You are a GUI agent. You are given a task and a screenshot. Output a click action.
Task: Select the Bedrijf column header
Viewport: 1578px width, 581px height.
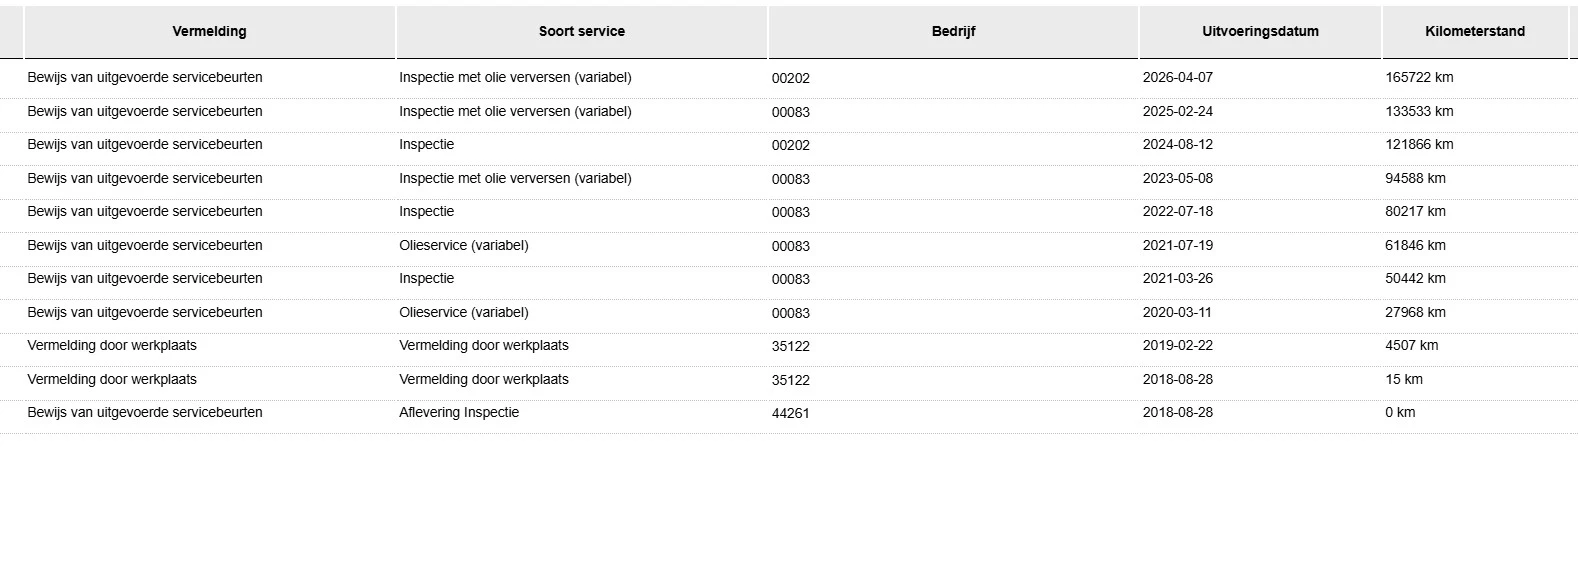coord(953,32)
